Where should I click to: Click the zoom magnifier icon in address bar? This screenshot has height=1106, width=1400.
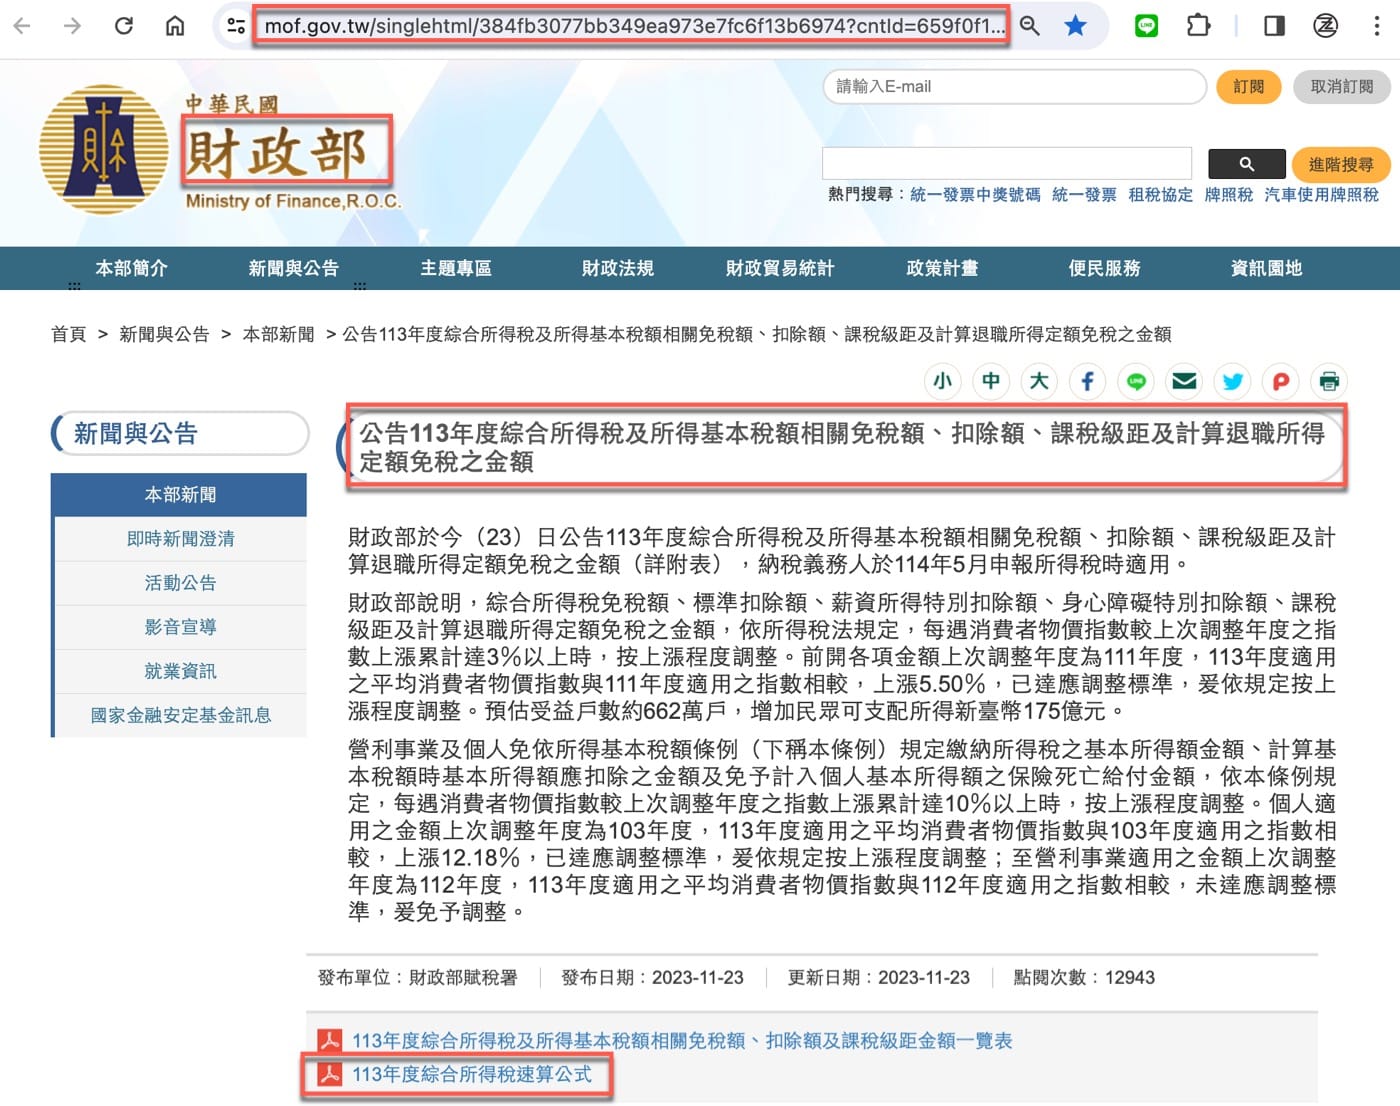1030,26
